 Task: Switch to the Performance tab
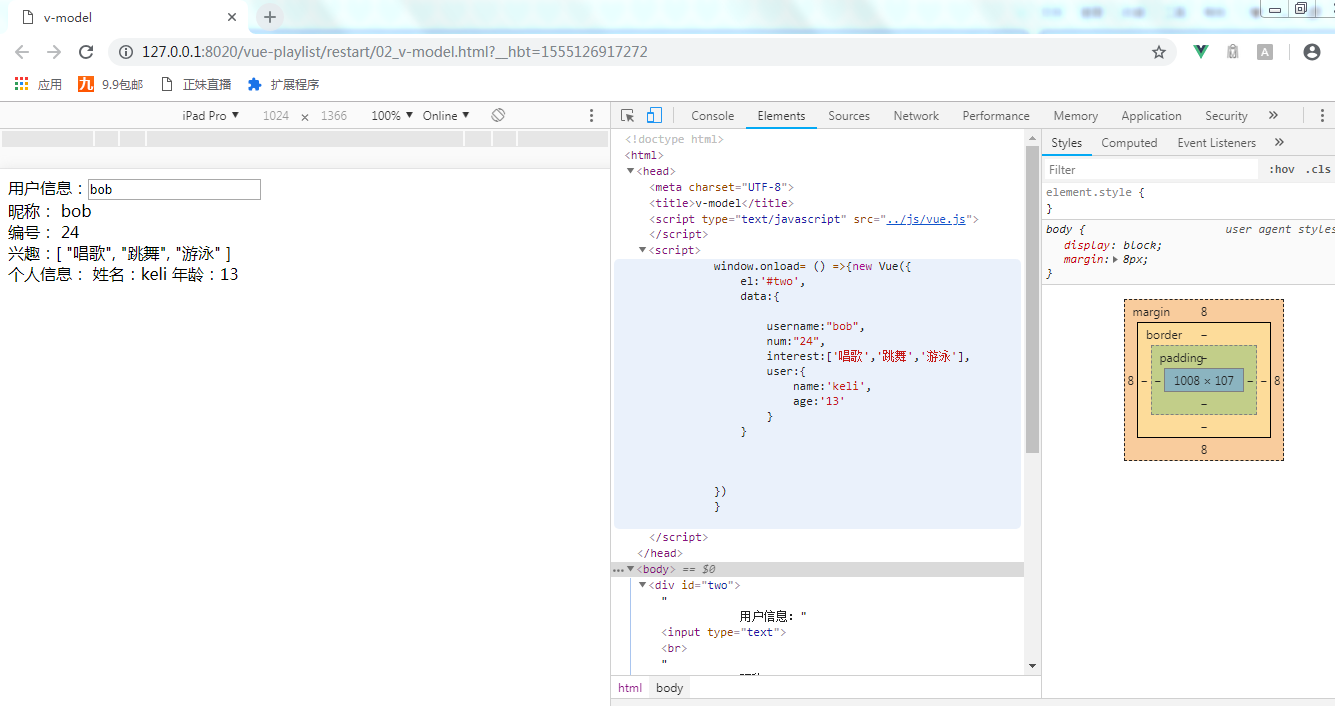996,116
